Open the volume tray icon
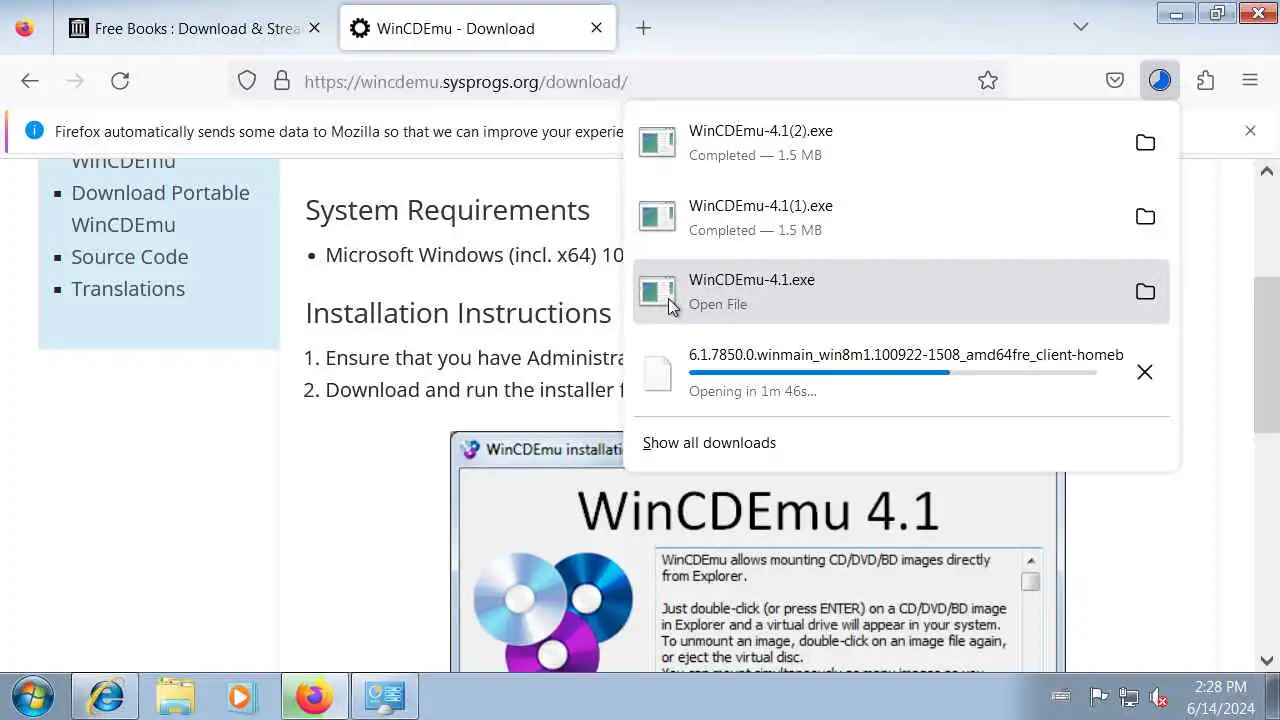Image resolution: width=1280 pixels, height=720 pixels. click(x=1159, y=696)
